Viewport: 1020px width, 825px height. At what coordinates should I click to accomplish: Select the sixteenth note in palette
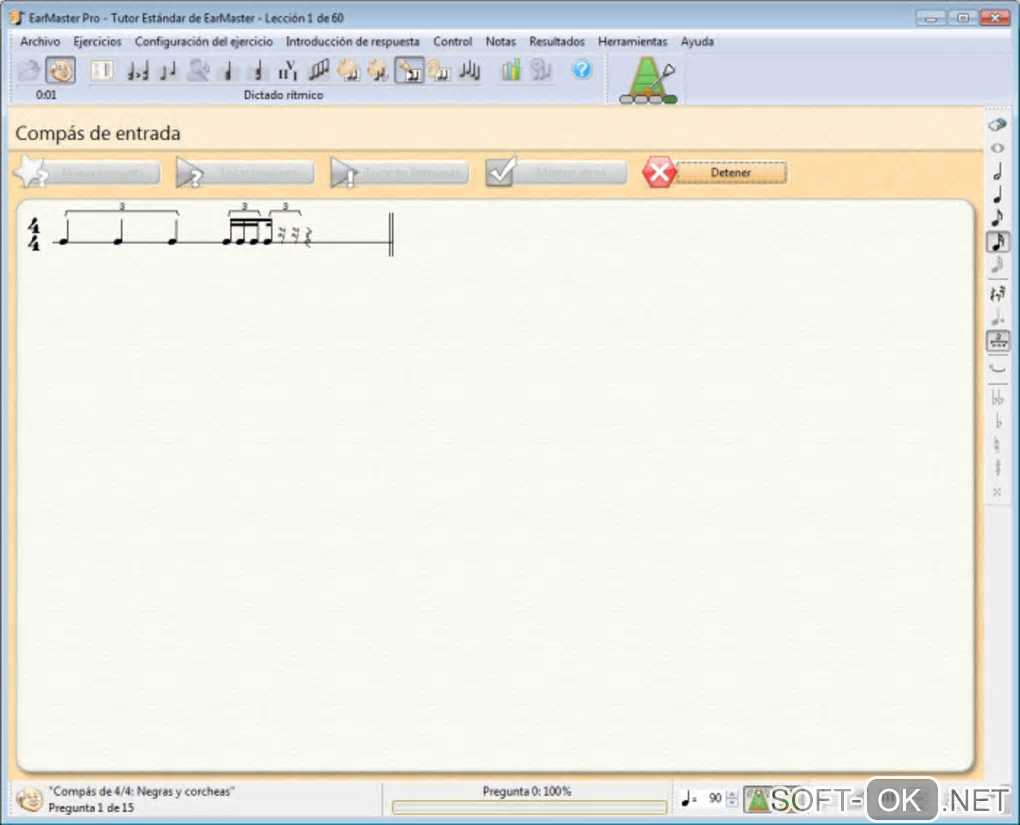pos(998,241)
